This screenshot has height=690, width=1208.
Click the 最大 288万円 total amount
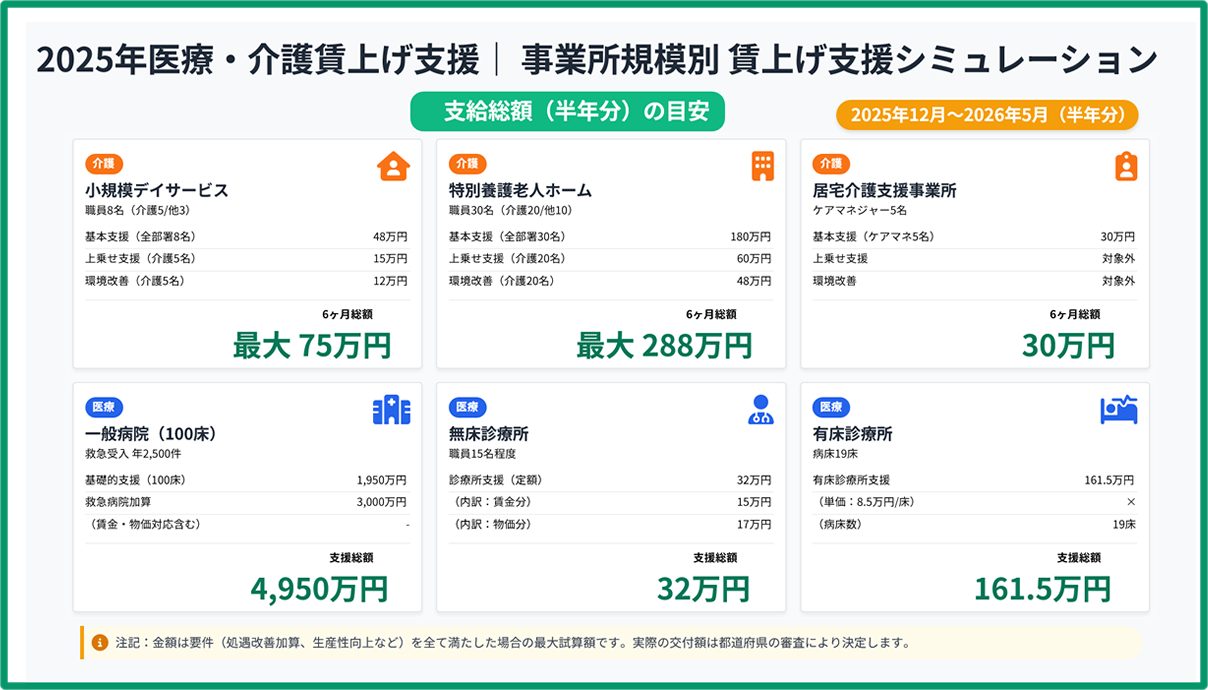663,346
